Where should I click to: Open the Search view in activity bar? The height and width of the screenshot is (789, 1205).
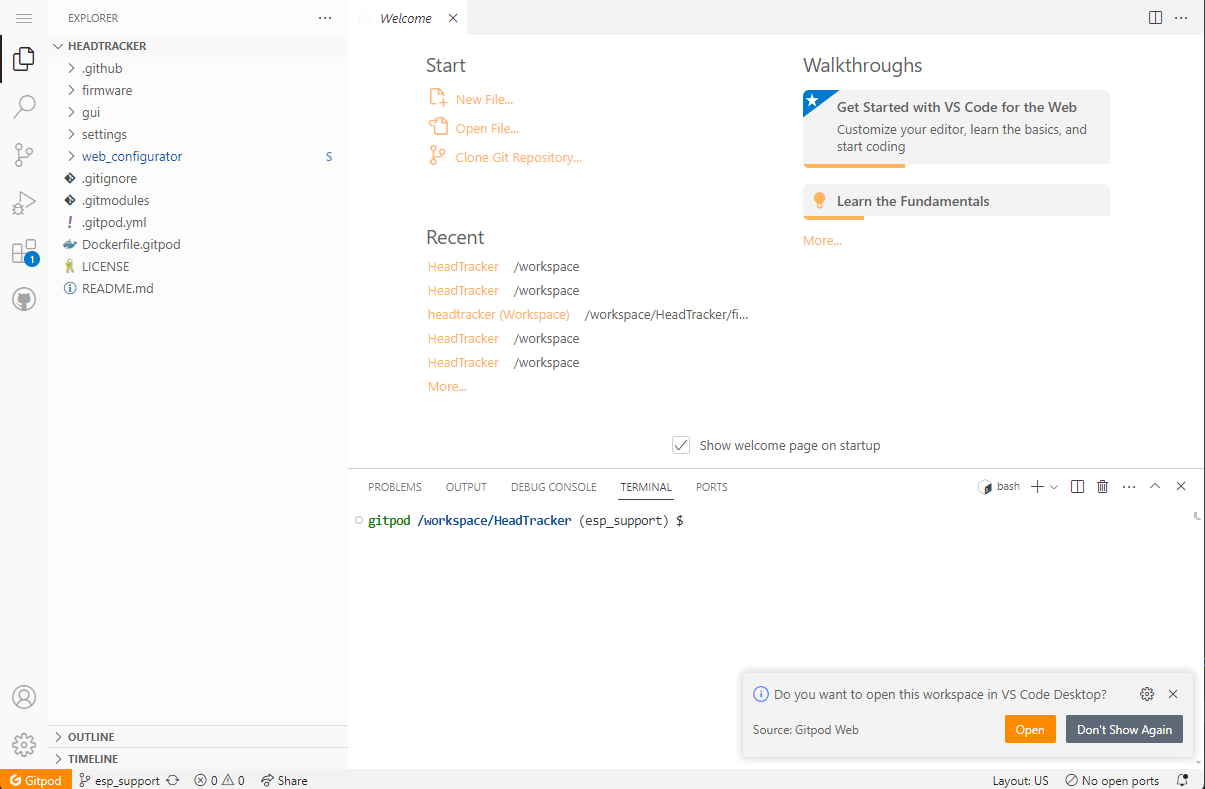click(24, 106)
